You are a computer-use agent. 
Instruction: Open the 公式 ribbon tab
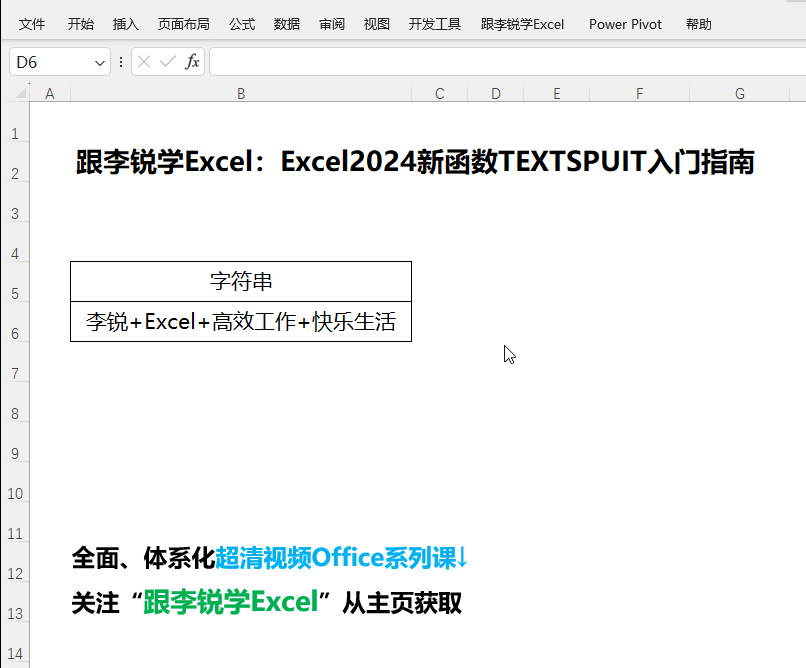click(242, 24)
